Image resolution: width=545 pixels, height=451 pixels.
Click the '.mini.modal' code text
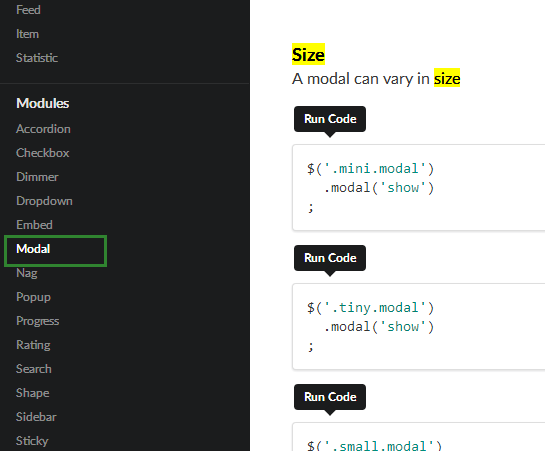(375, 169)
